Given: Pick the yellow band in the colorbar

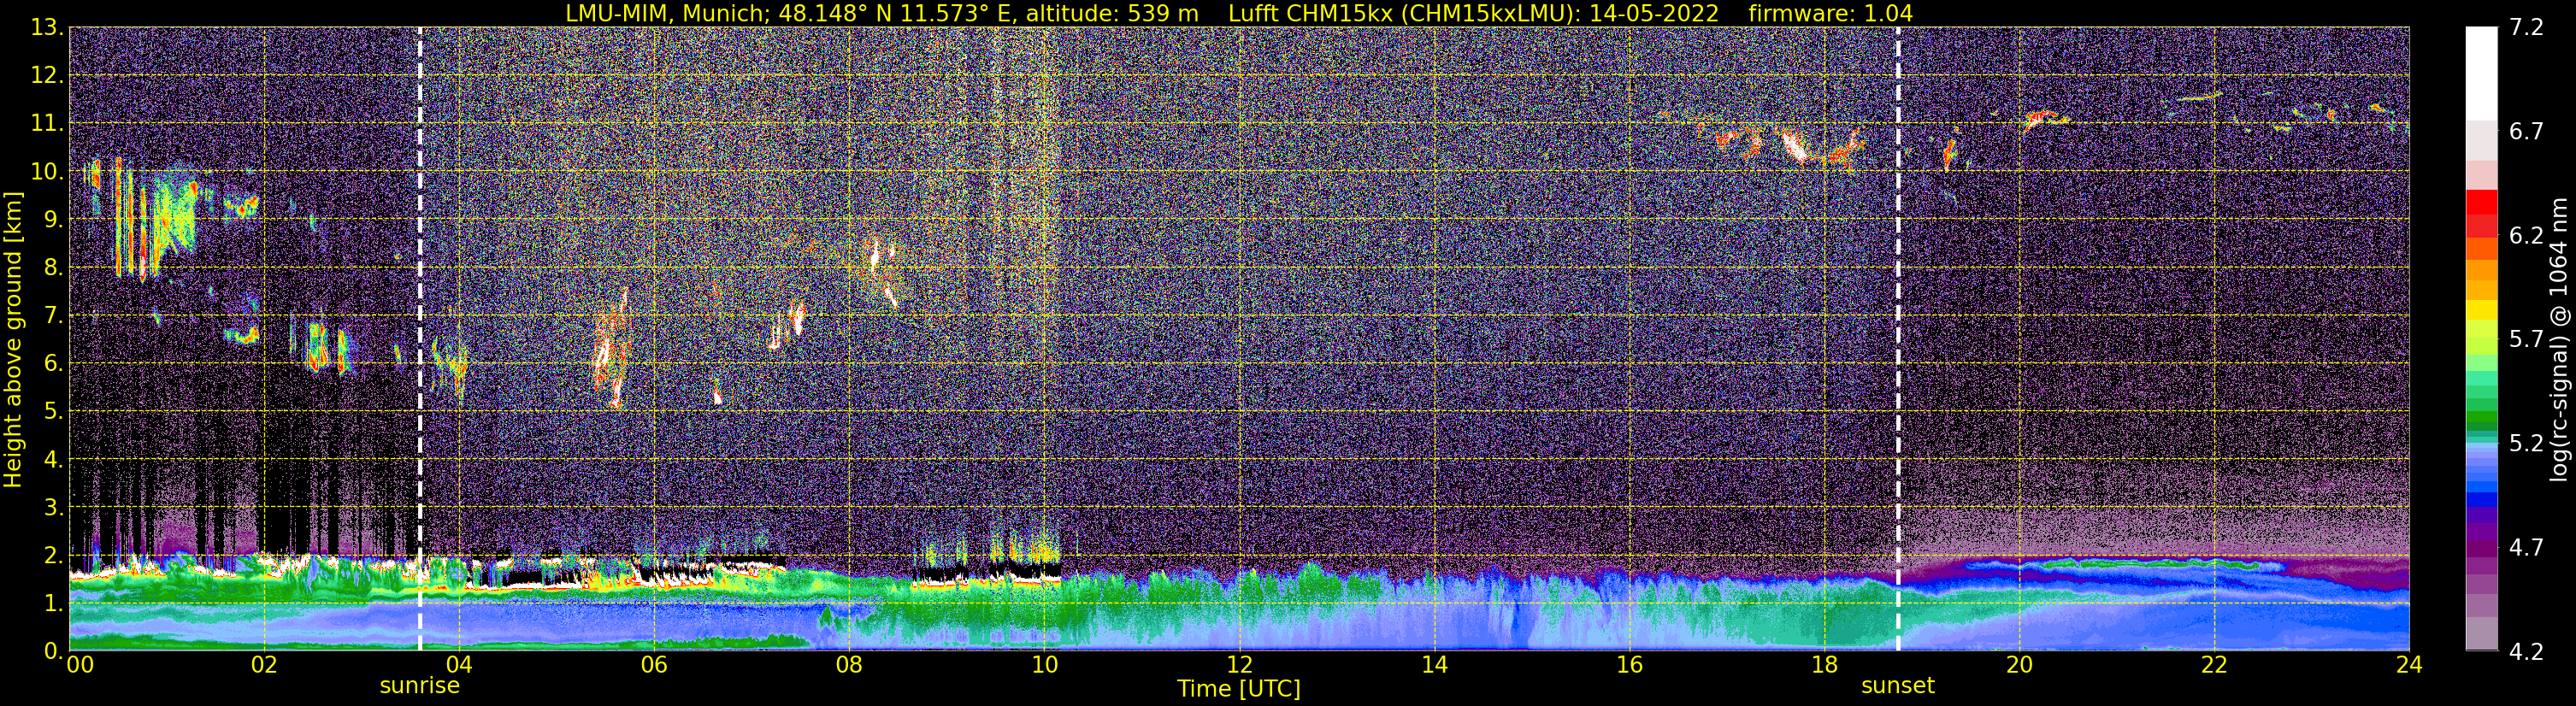Looking at the screenshot, I should pos(2481,311).
